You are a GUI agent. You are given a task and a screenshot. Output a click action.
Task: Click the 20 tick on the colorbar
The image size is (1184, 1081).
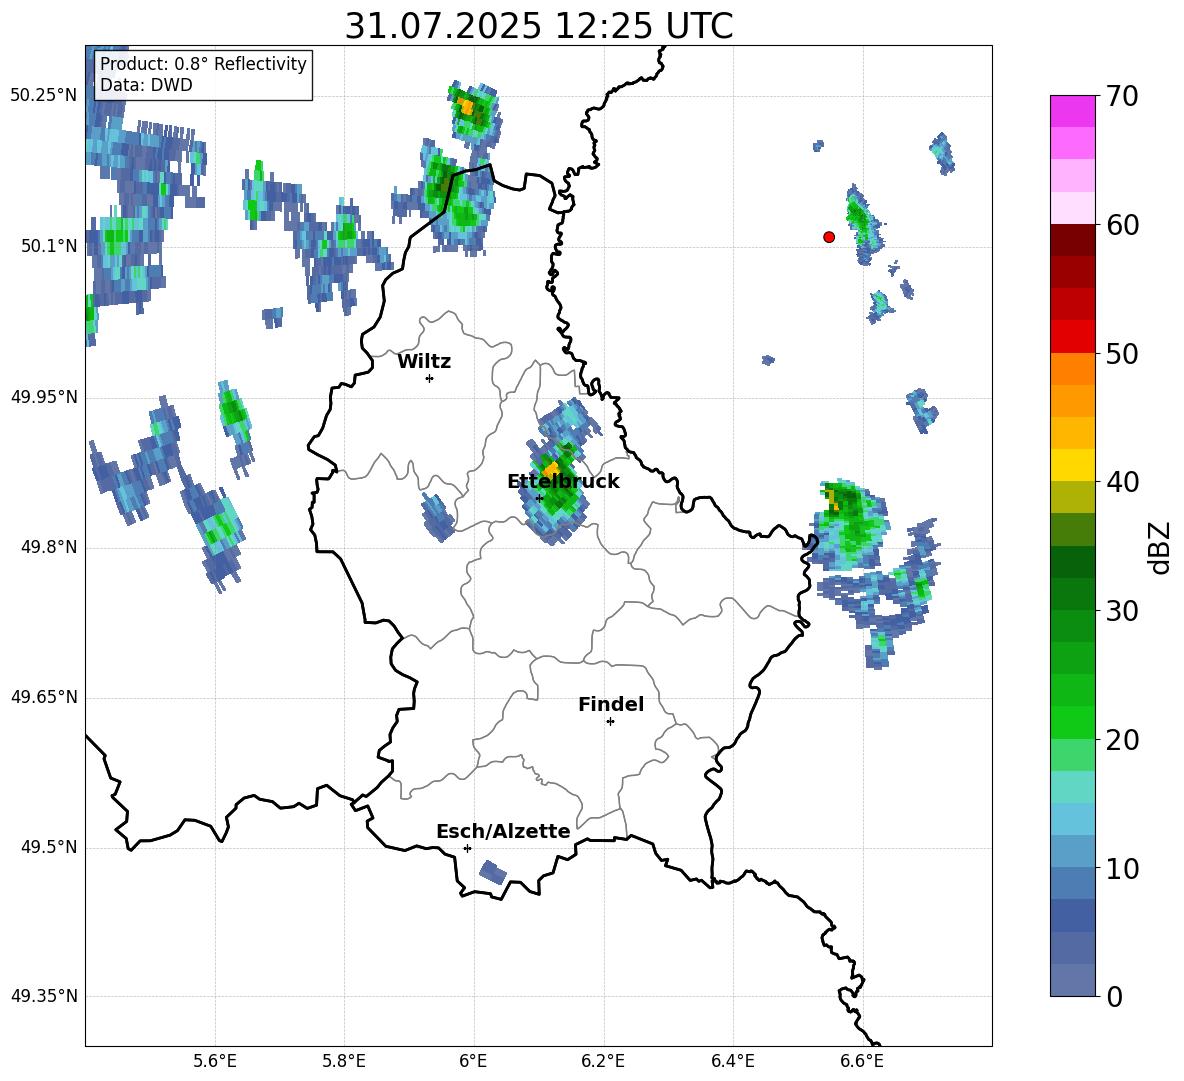coord(1122,740)
